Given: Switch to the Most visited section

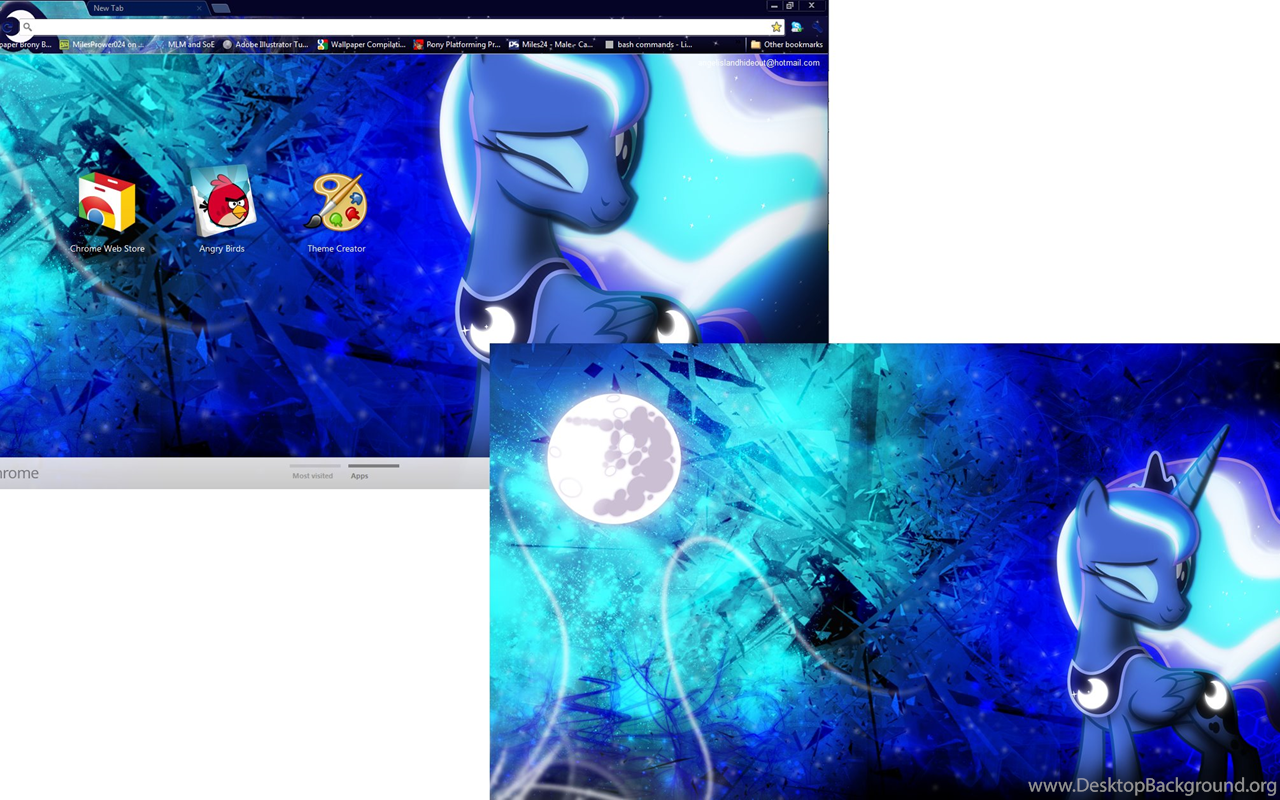Looking at the screenshot, I should pyautogui.click(x=313, y=472).
